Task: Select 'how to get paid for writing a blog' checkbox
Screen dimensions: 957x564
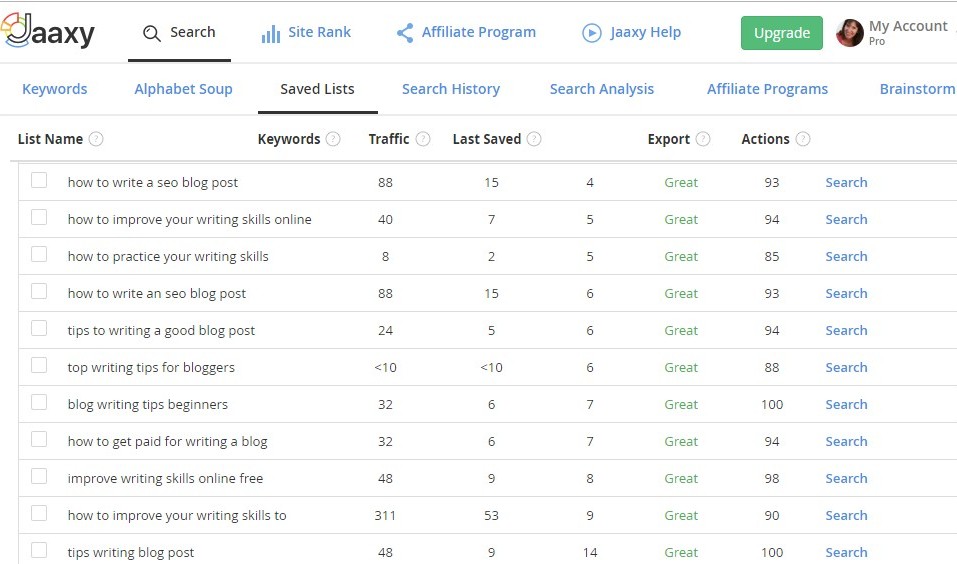Action: coord(39,439)
